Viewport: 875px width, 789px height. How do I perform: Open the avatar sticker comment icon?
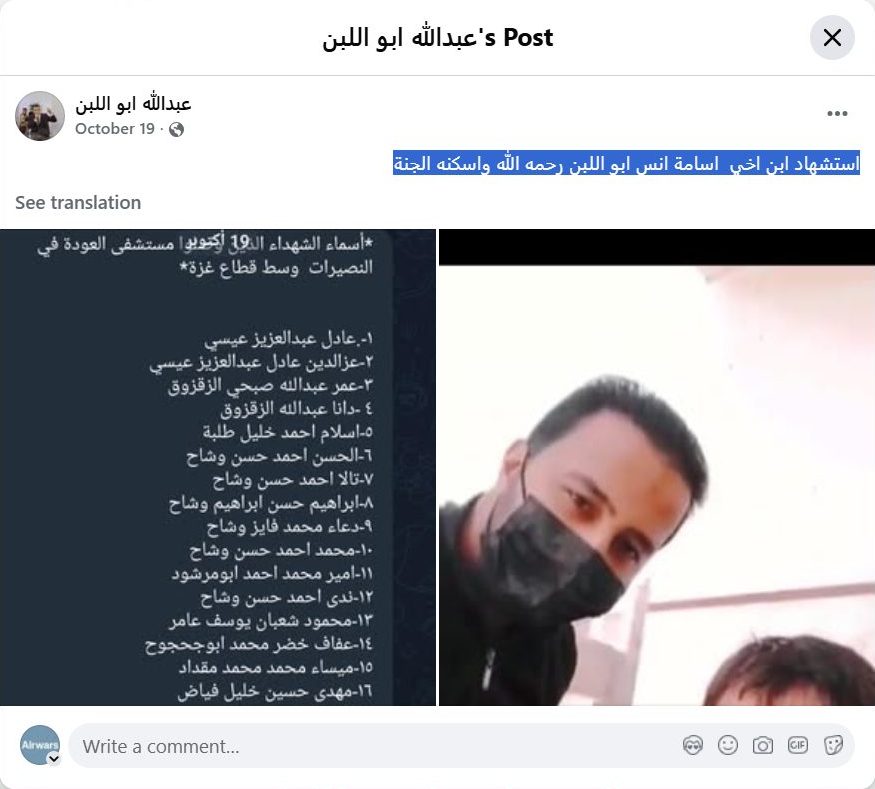click(x=693, y=745)
